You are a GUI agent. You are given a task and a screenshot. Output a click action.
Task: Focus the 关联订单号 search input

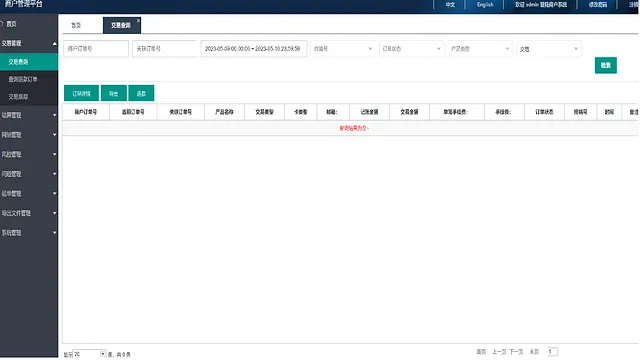pyautogui.click(x=164, y=49)
